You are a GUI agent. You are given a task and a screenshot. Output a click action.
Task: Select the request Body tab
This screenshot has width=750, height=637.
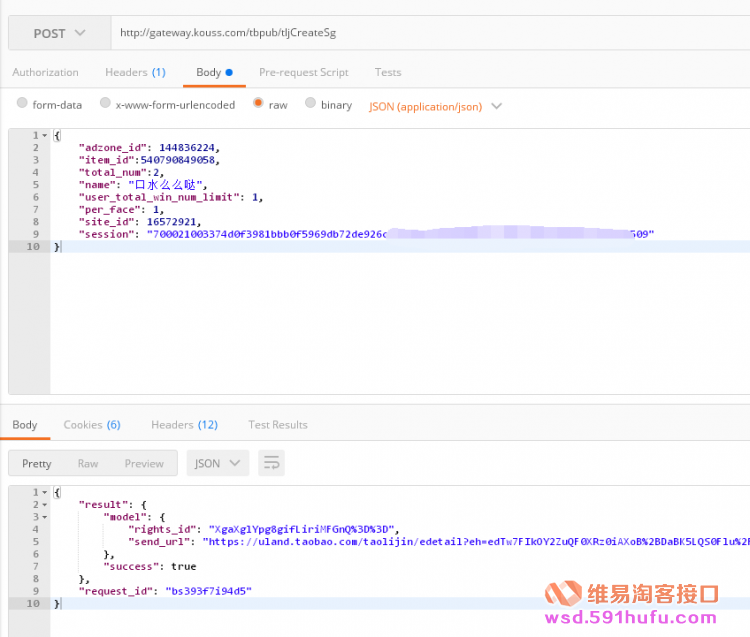214,72
